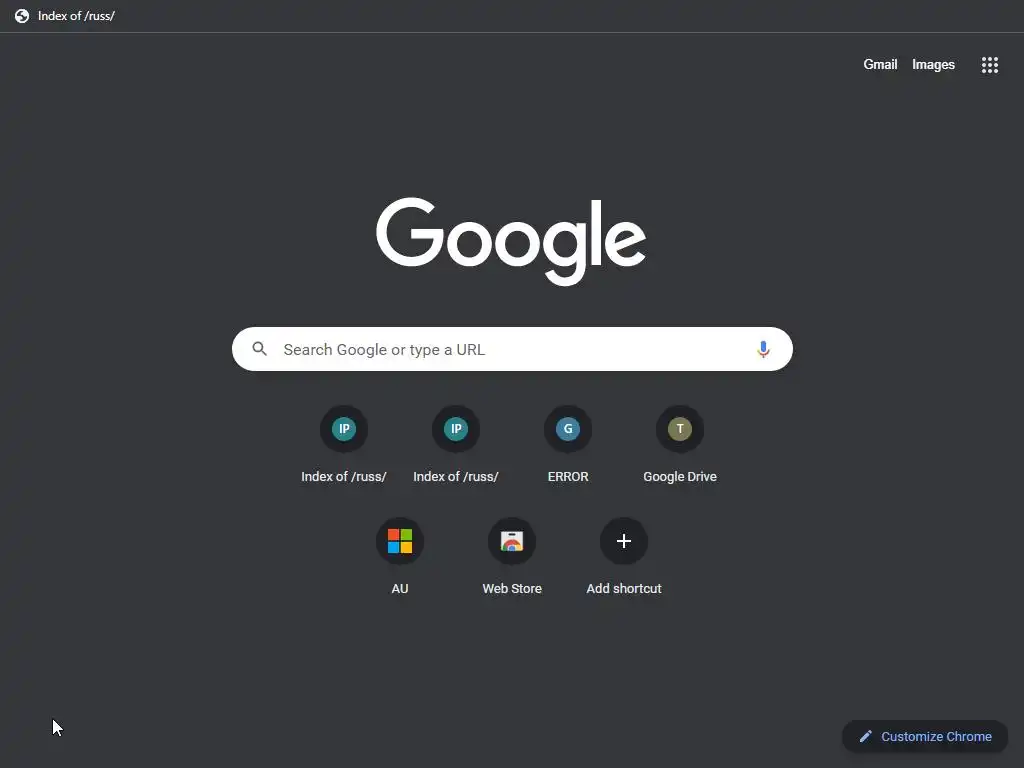
Task: Open the second Index of /russ/ shortcut
Action: [456, 429]
